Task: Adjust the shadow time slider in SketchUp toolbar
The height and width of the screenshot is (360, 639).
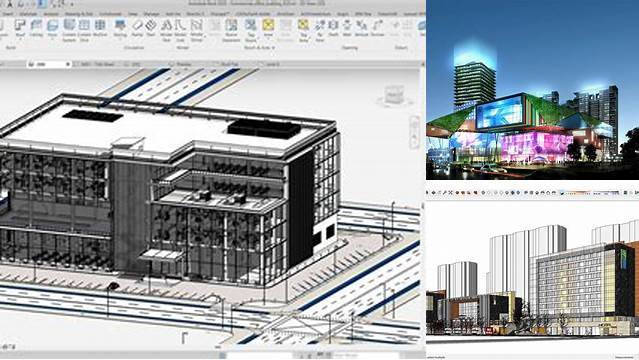Action: tap(576, 192)
